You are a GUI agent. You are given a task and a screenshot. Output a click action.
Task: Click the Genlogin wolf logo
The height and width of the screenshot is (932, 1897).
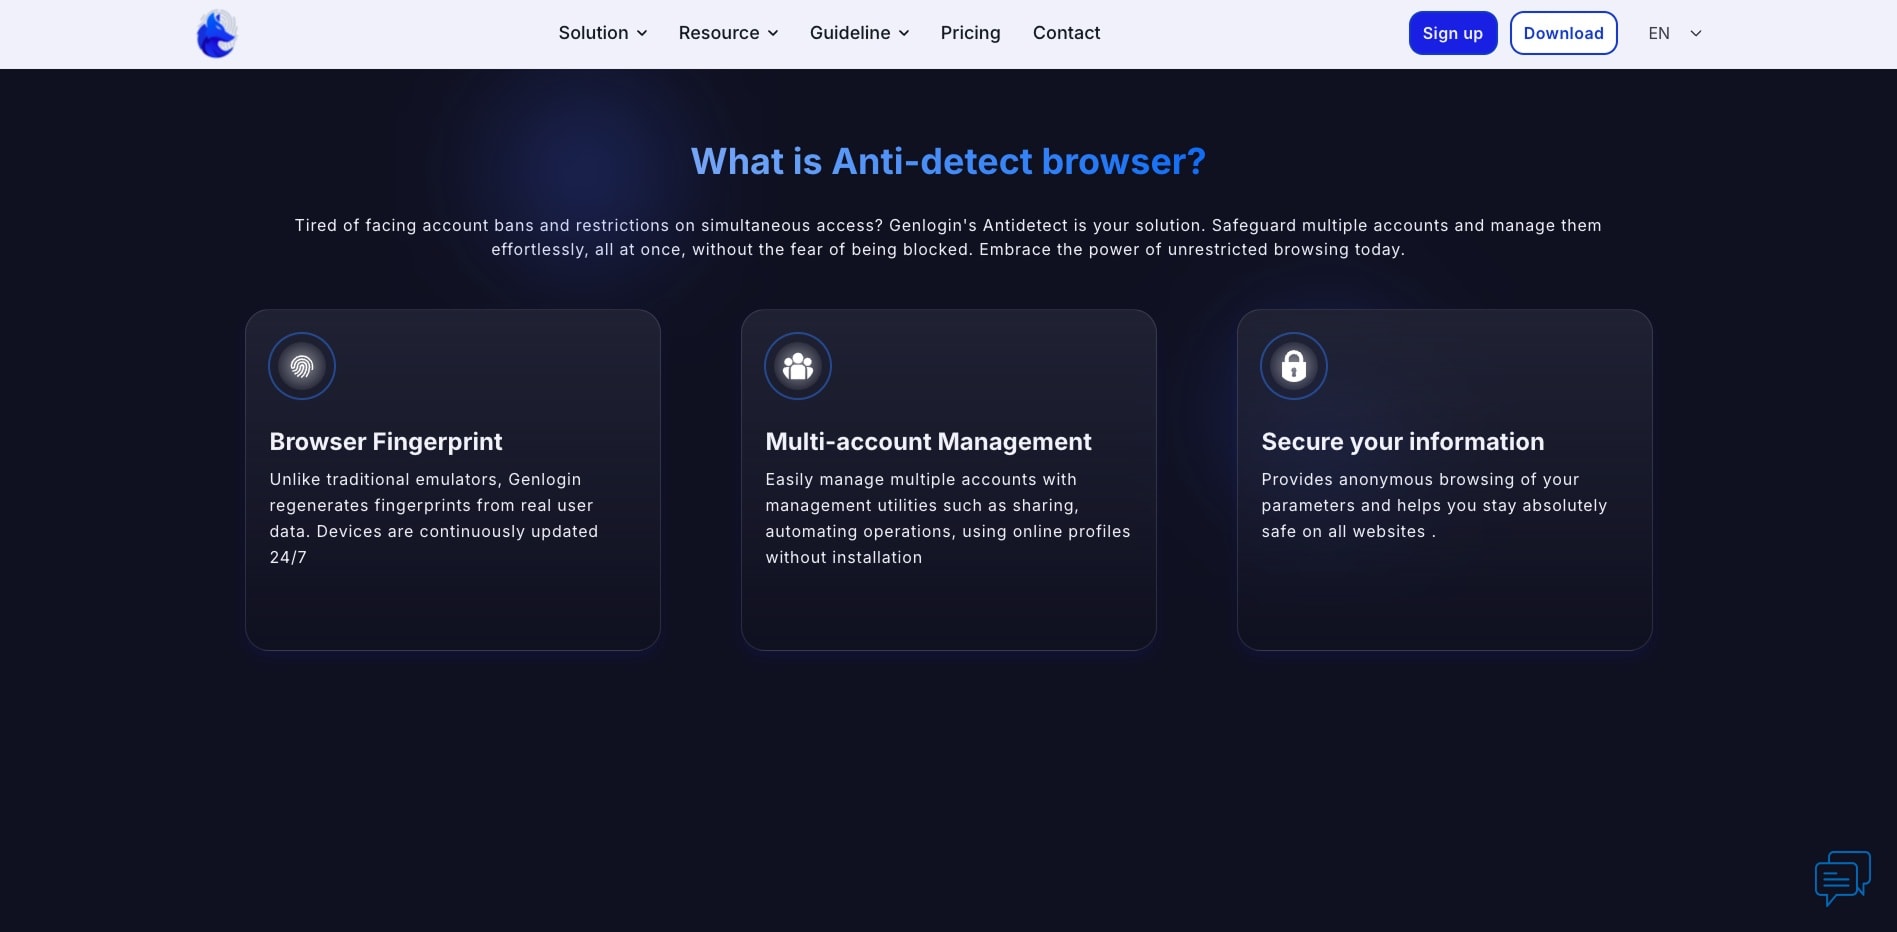click(x=216, y=34)
